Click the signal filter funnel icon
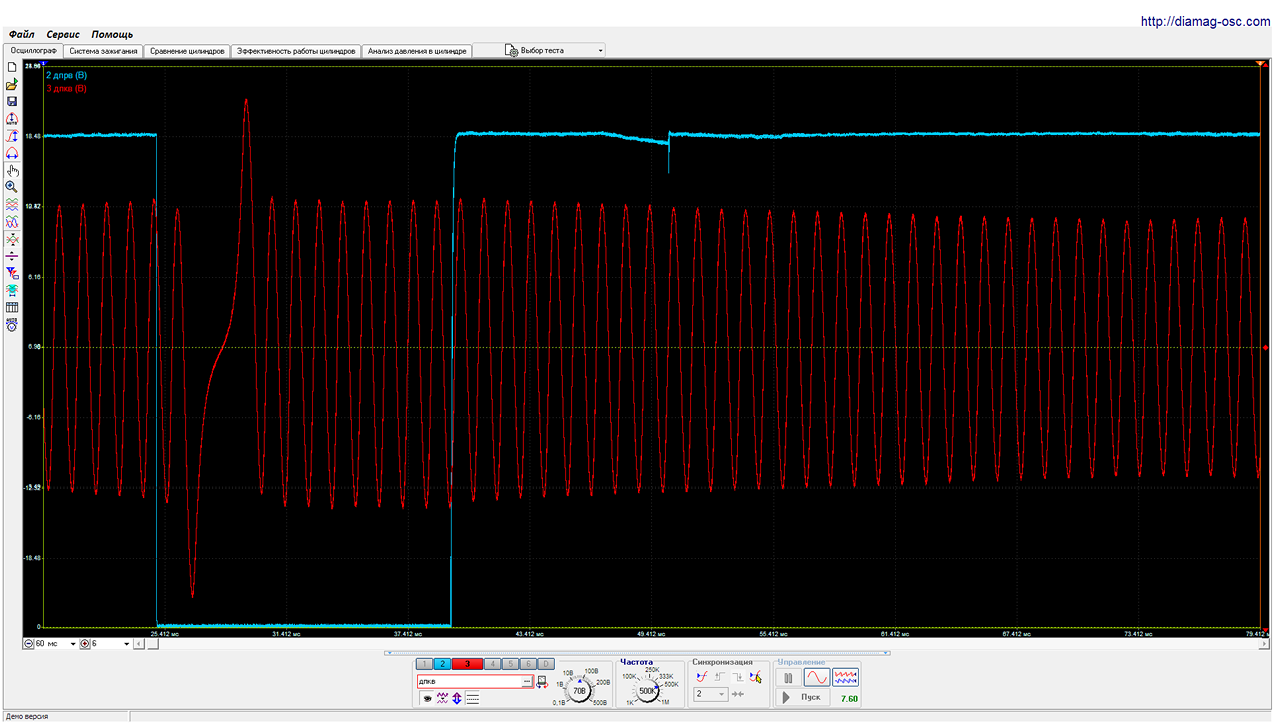The height and width of the screenshot is (725, 1280). (12, 273)
